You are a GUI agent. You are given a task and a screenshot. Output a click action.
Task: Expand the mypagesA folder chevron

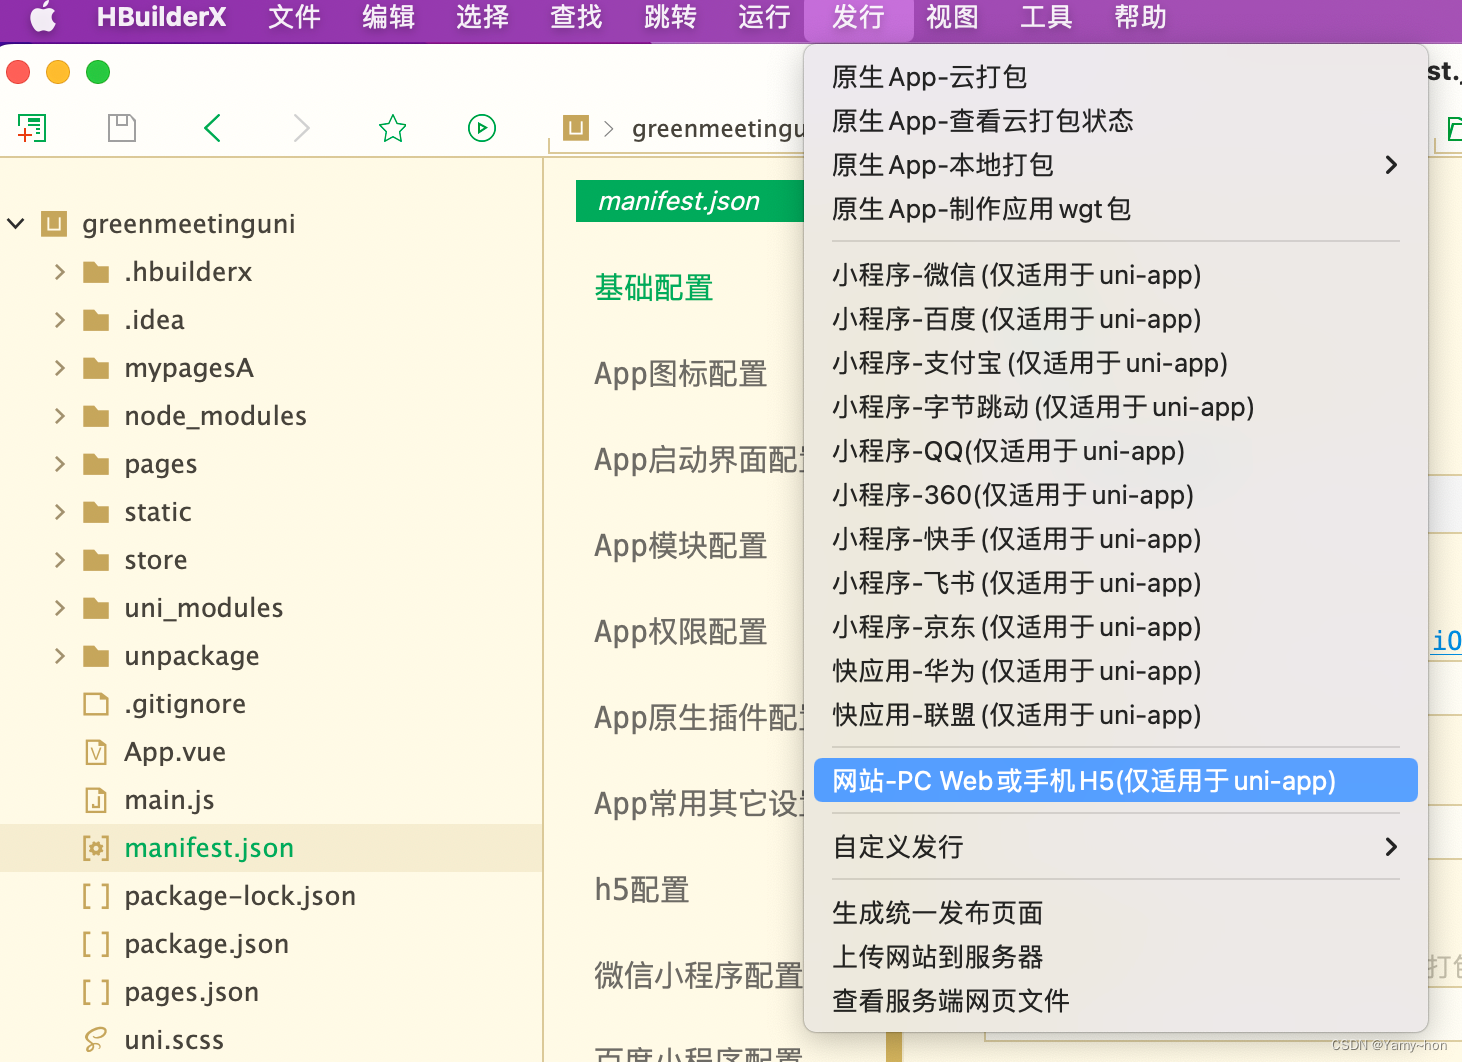tap(60, 368)
